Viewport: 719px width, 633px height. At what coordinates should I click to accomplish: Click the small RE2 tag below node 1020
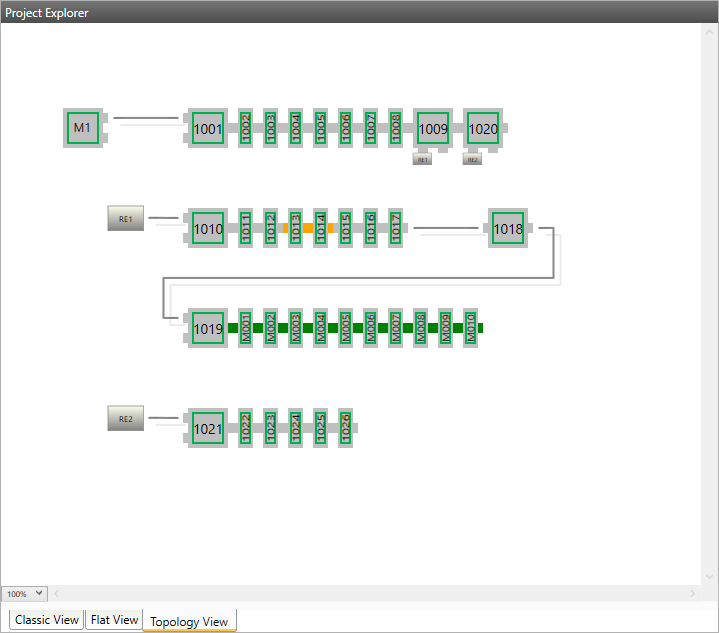472,159
